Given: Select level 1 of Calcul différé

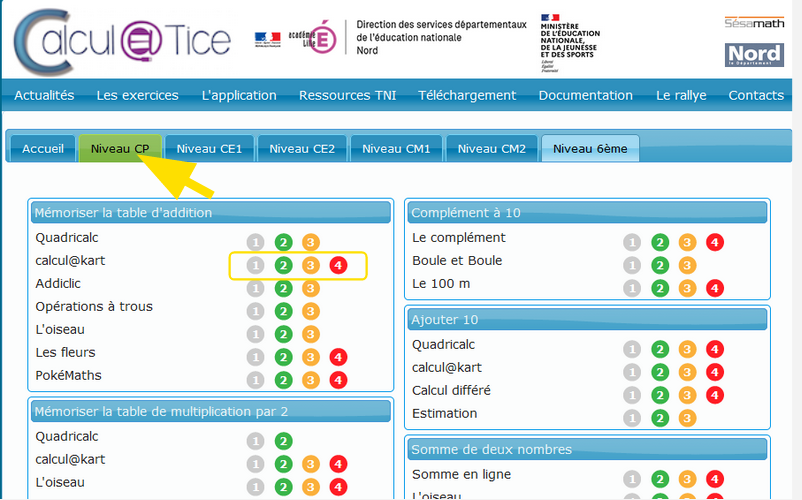Looking at the screenshot, I should point(632,395).
